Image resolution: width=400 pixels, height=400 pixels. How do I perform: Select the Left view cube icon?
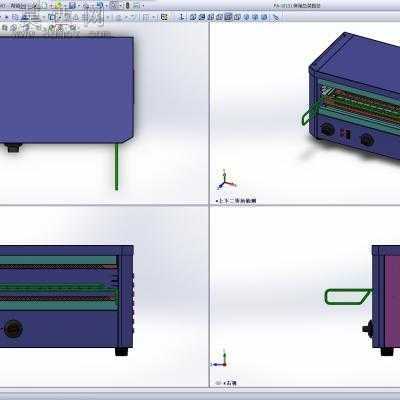(x=211, y=17)
